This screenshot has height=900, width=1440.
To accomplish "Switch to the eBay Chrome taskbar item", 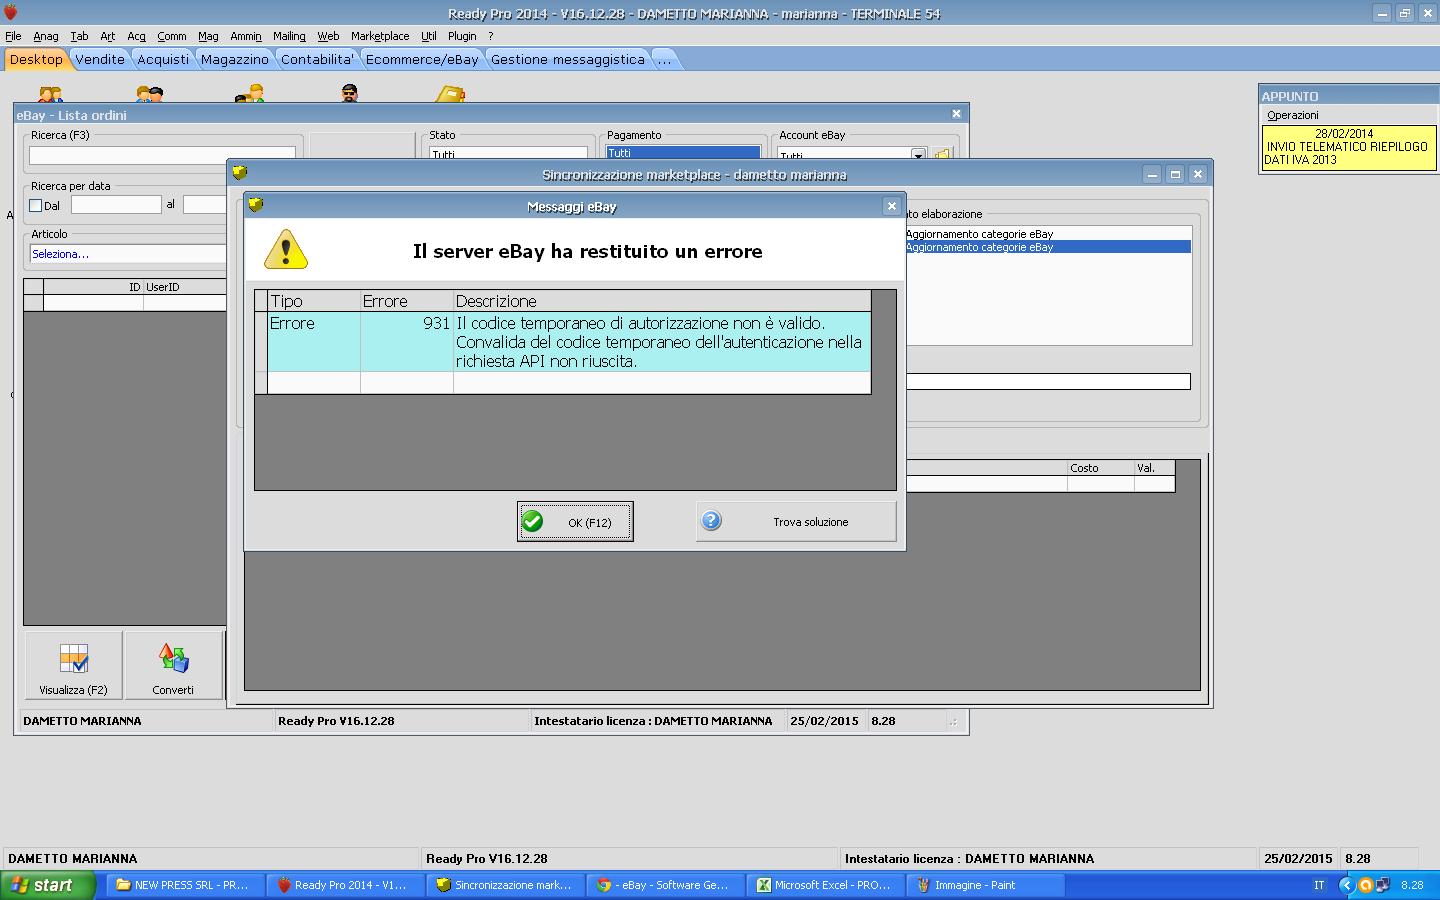I will click(x=667, y=885).
